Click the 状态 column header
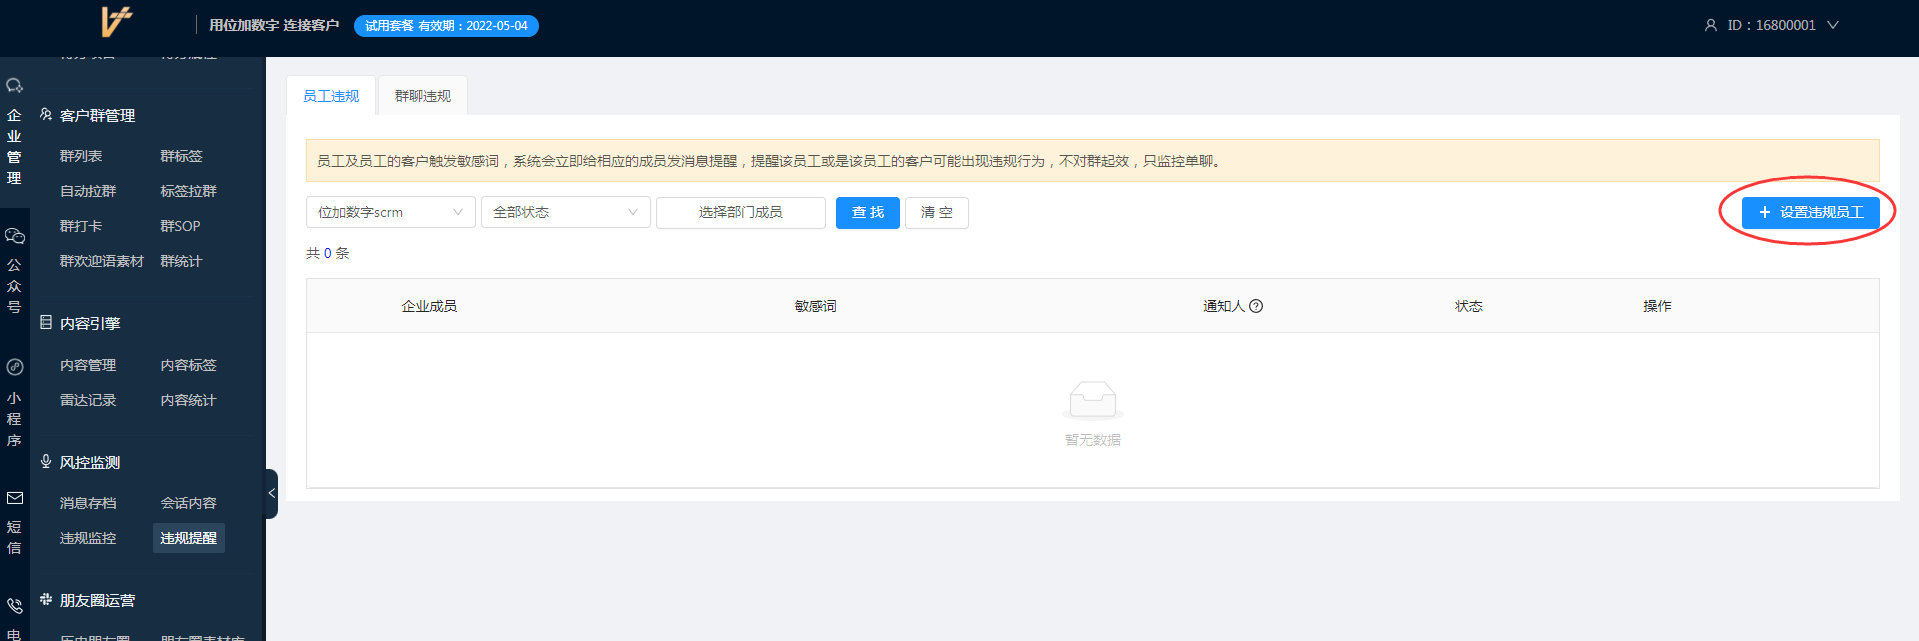This screenshot has height=641, width=1919. tap(1469, 306)
